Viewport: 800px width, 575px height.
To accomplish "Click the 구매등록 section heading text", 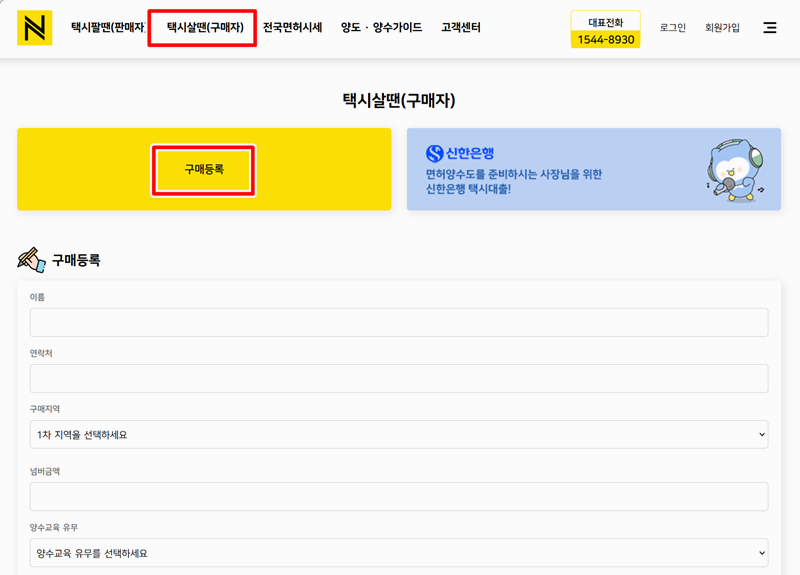I will pyautogui.click(x=76, y=260).
